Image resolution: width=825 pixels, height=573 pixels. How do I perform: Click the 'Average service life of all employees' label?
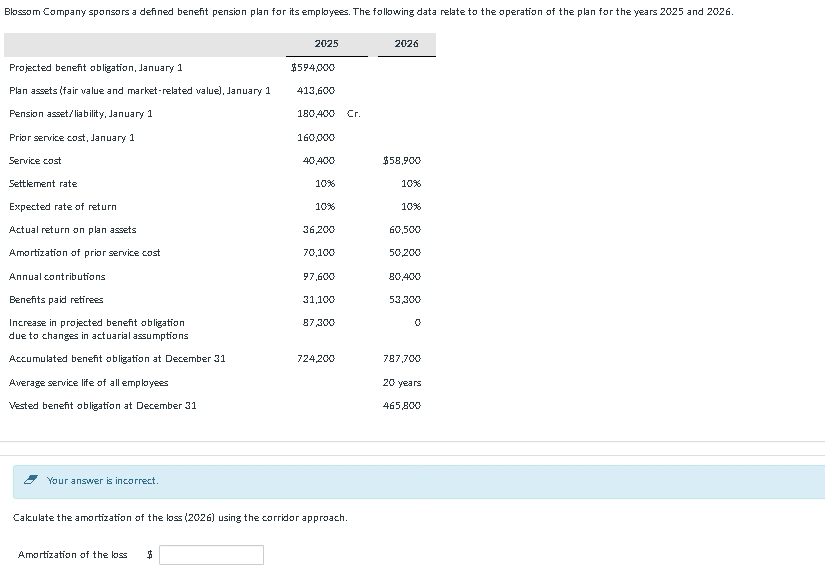click(88, 383)
